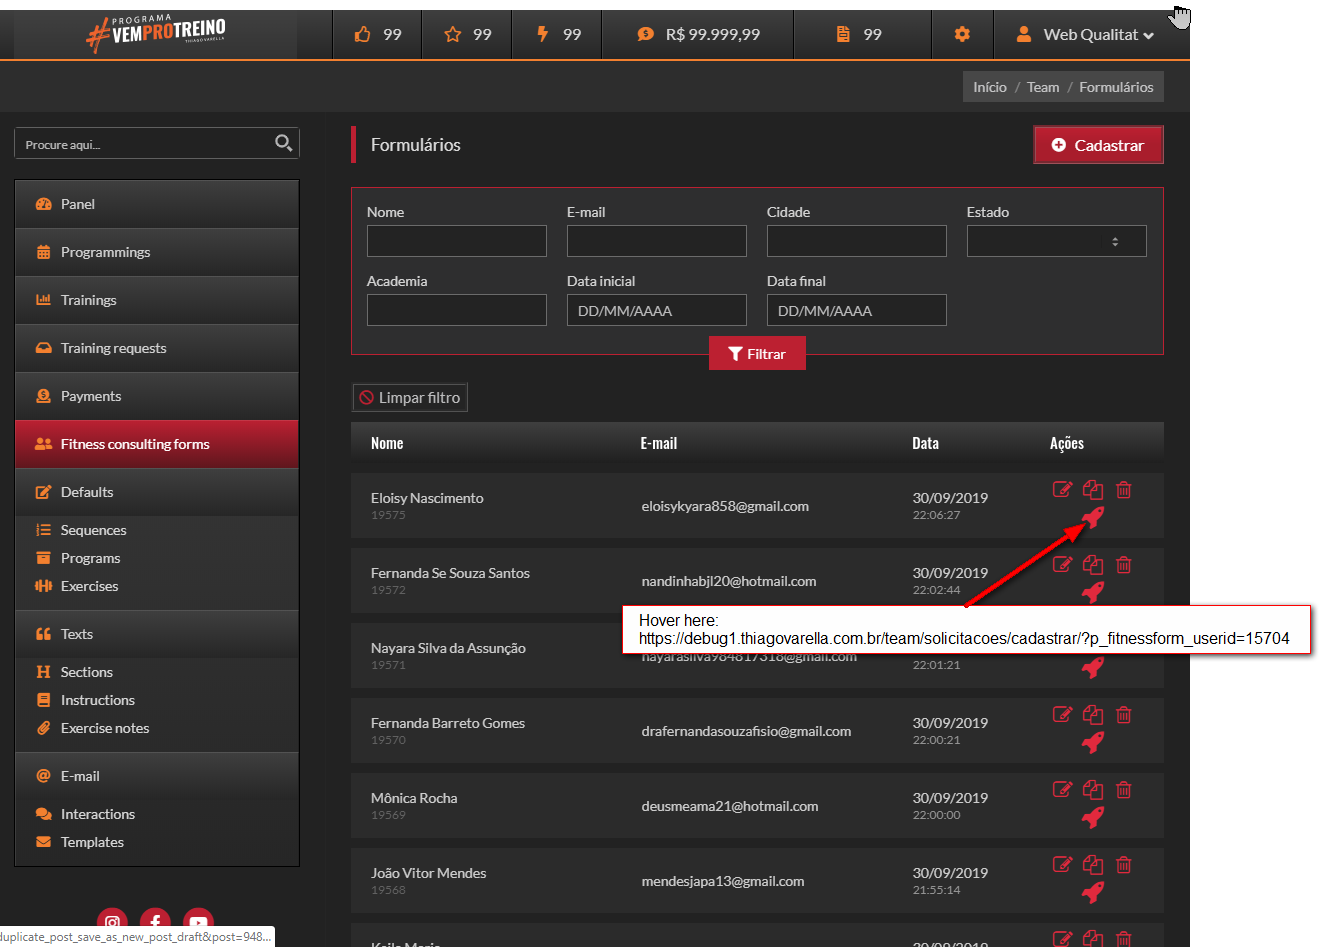
Task: Duplicate João Vitor Mendes's form
Action: pos(1093,864)
